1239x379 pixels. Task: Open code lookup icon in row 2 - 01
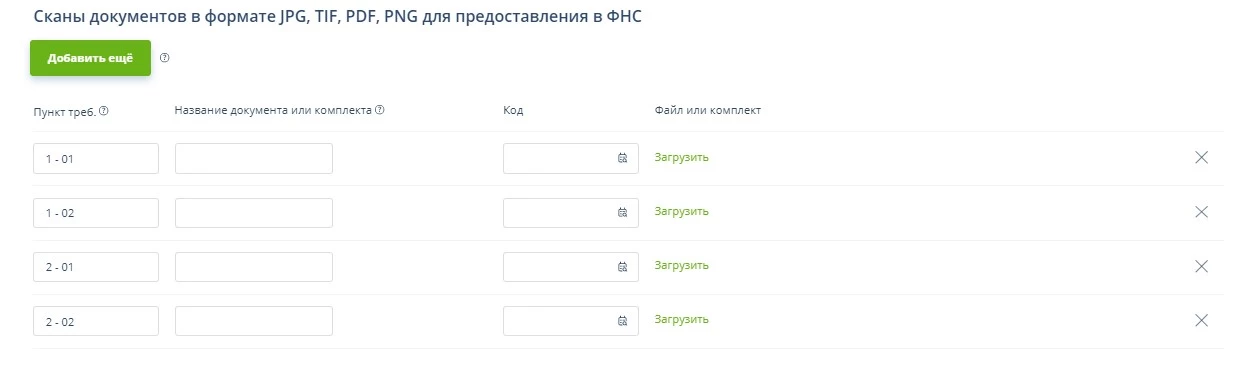point(622,267)
